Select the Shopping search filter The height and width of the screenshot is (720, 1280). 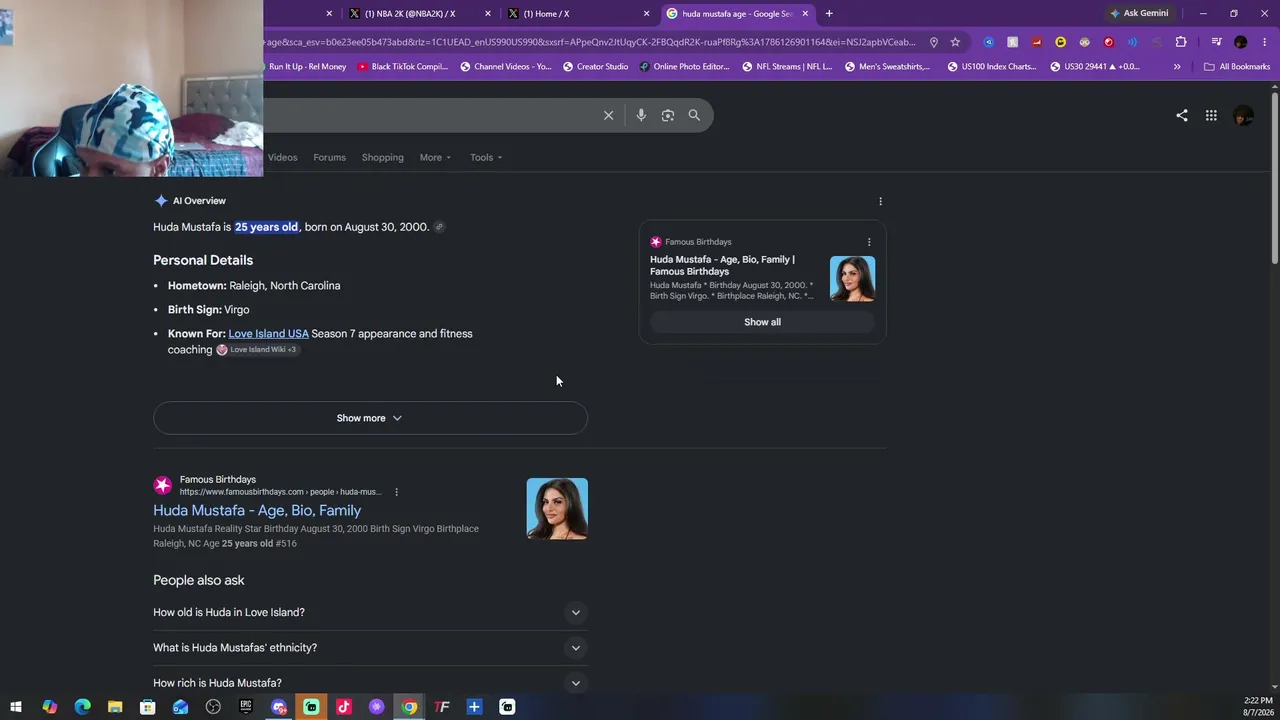click(x=383, y=157)
